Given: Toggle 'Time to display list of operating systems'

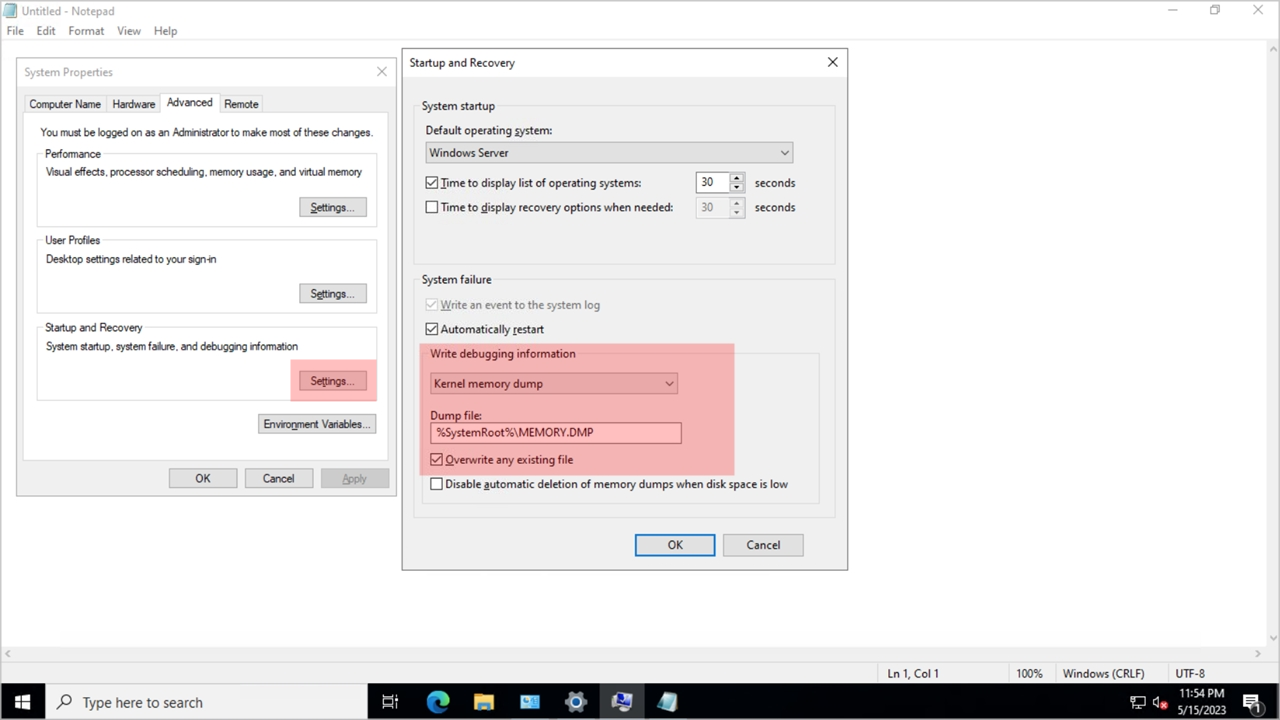Looking at the screenshot, I should coord(432,183).
